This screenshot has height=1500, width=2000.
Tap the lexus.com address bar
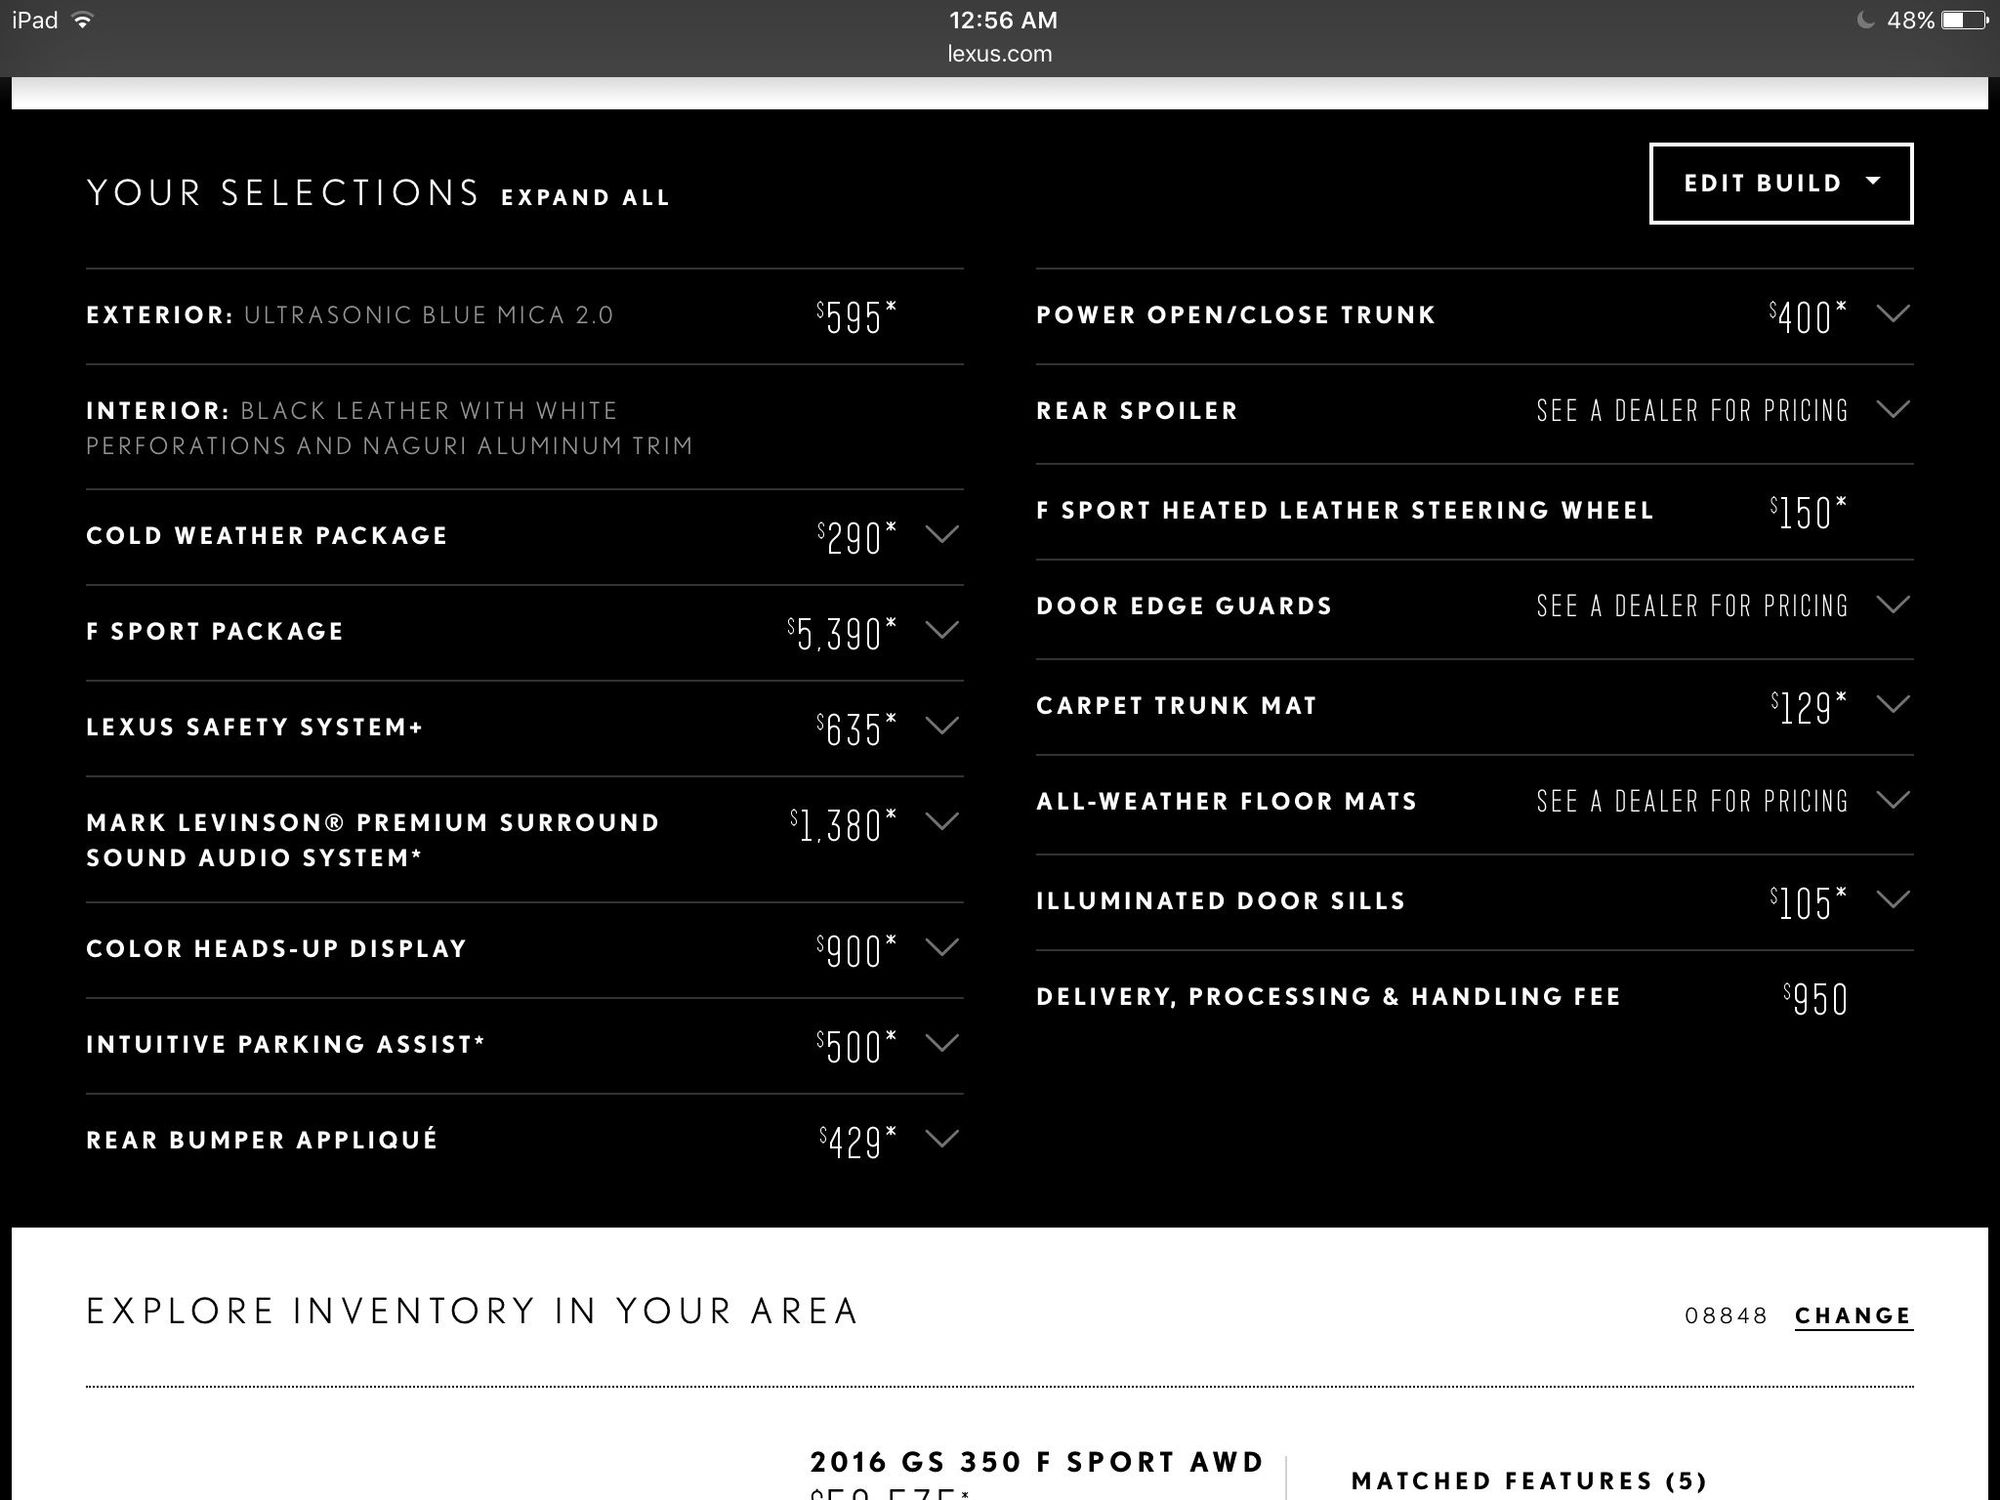coord(1000,54)
